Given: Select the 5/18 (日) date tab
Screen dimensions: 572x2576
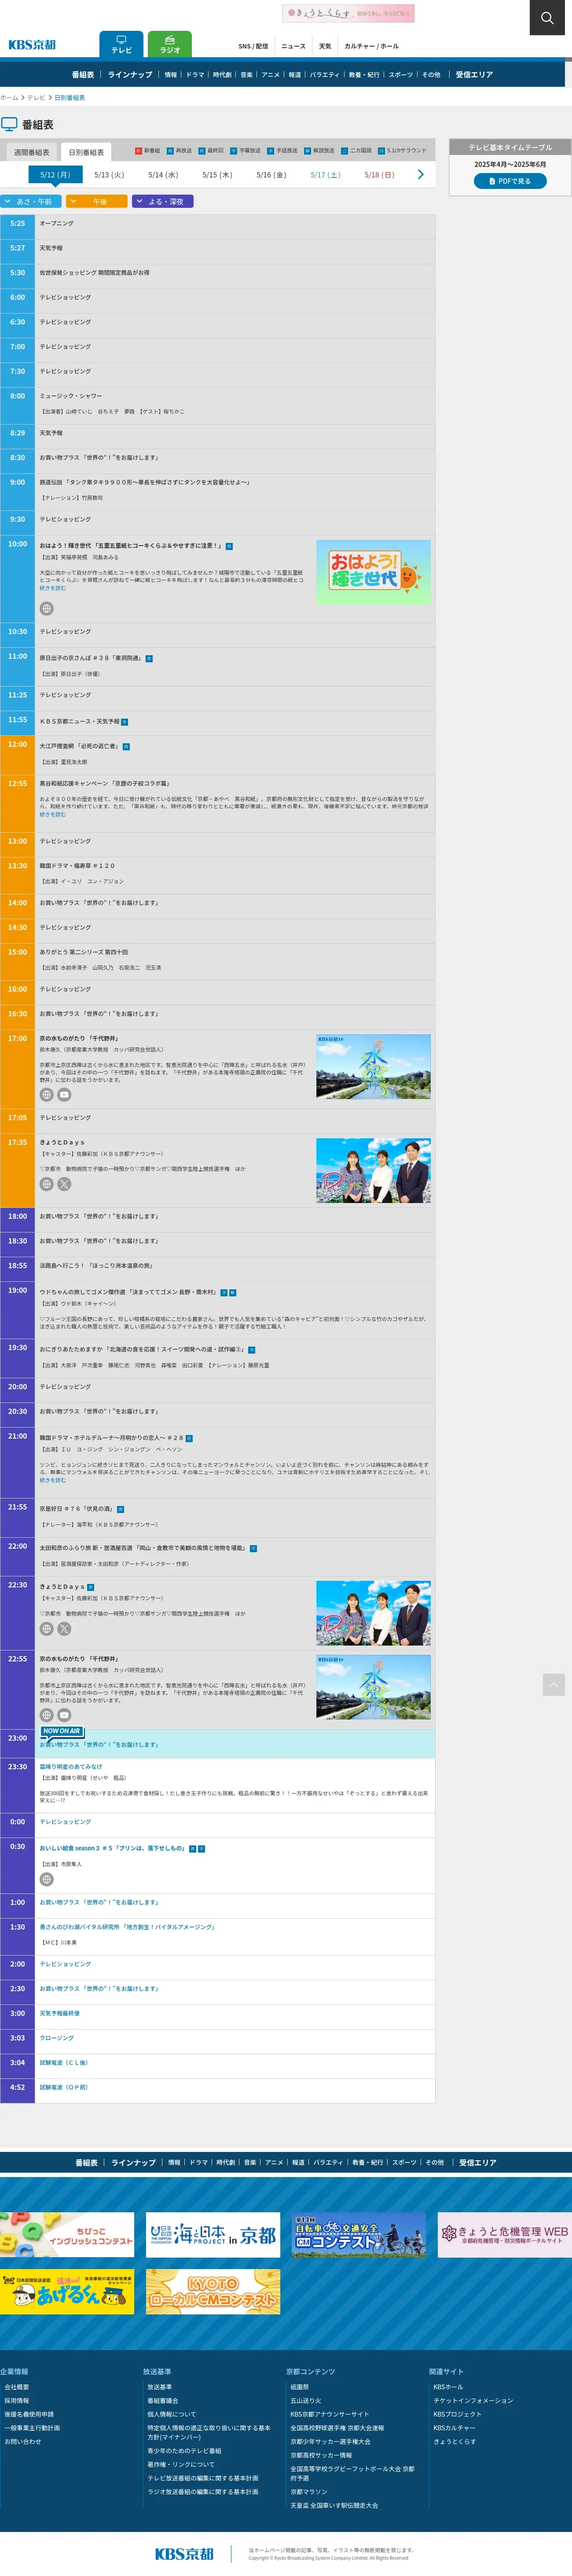Looking at the screenshot, I should pos(379,175).
